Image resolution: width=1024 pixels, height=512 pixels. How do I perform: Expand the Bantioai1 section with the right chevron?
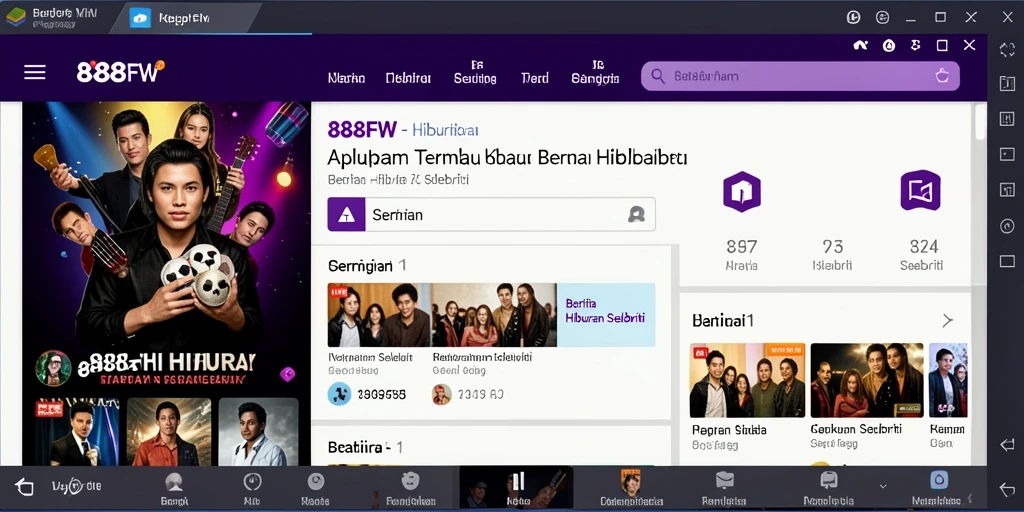[x=947, y=321]
